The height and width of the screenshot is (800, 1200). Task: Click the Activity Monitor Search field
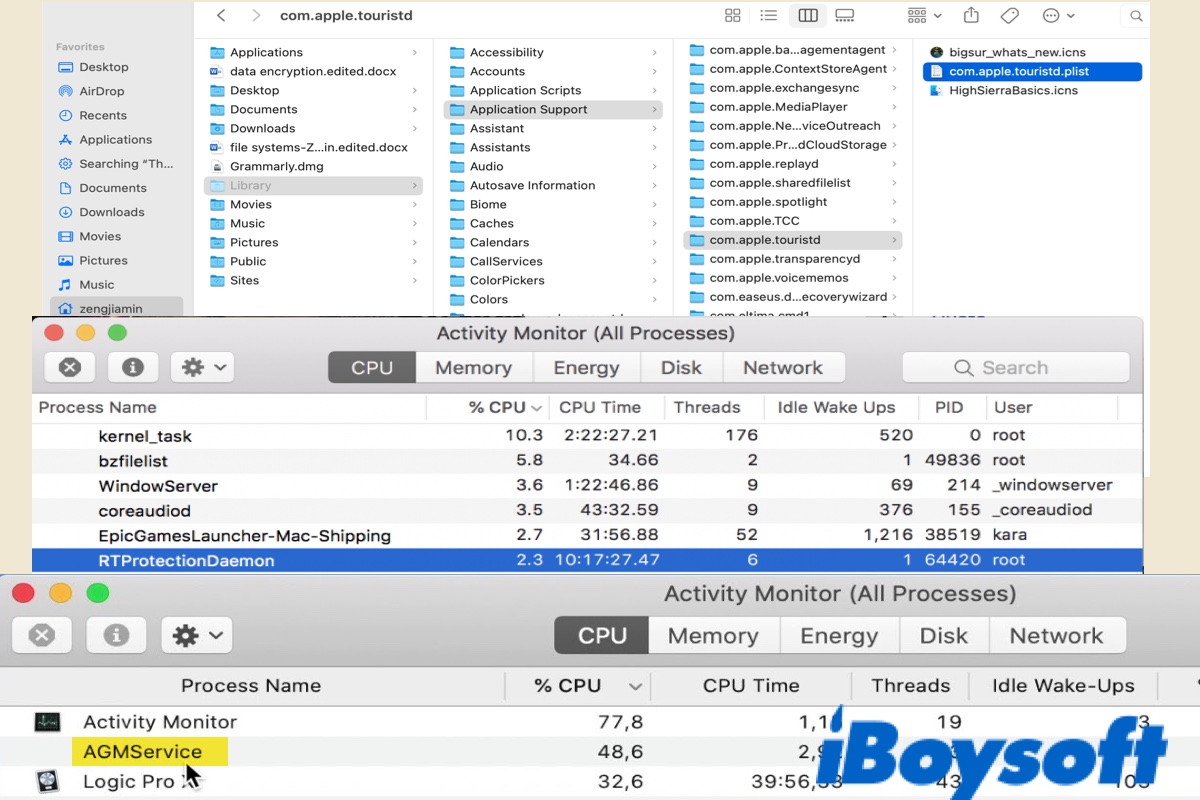[x=1016, y=367]
